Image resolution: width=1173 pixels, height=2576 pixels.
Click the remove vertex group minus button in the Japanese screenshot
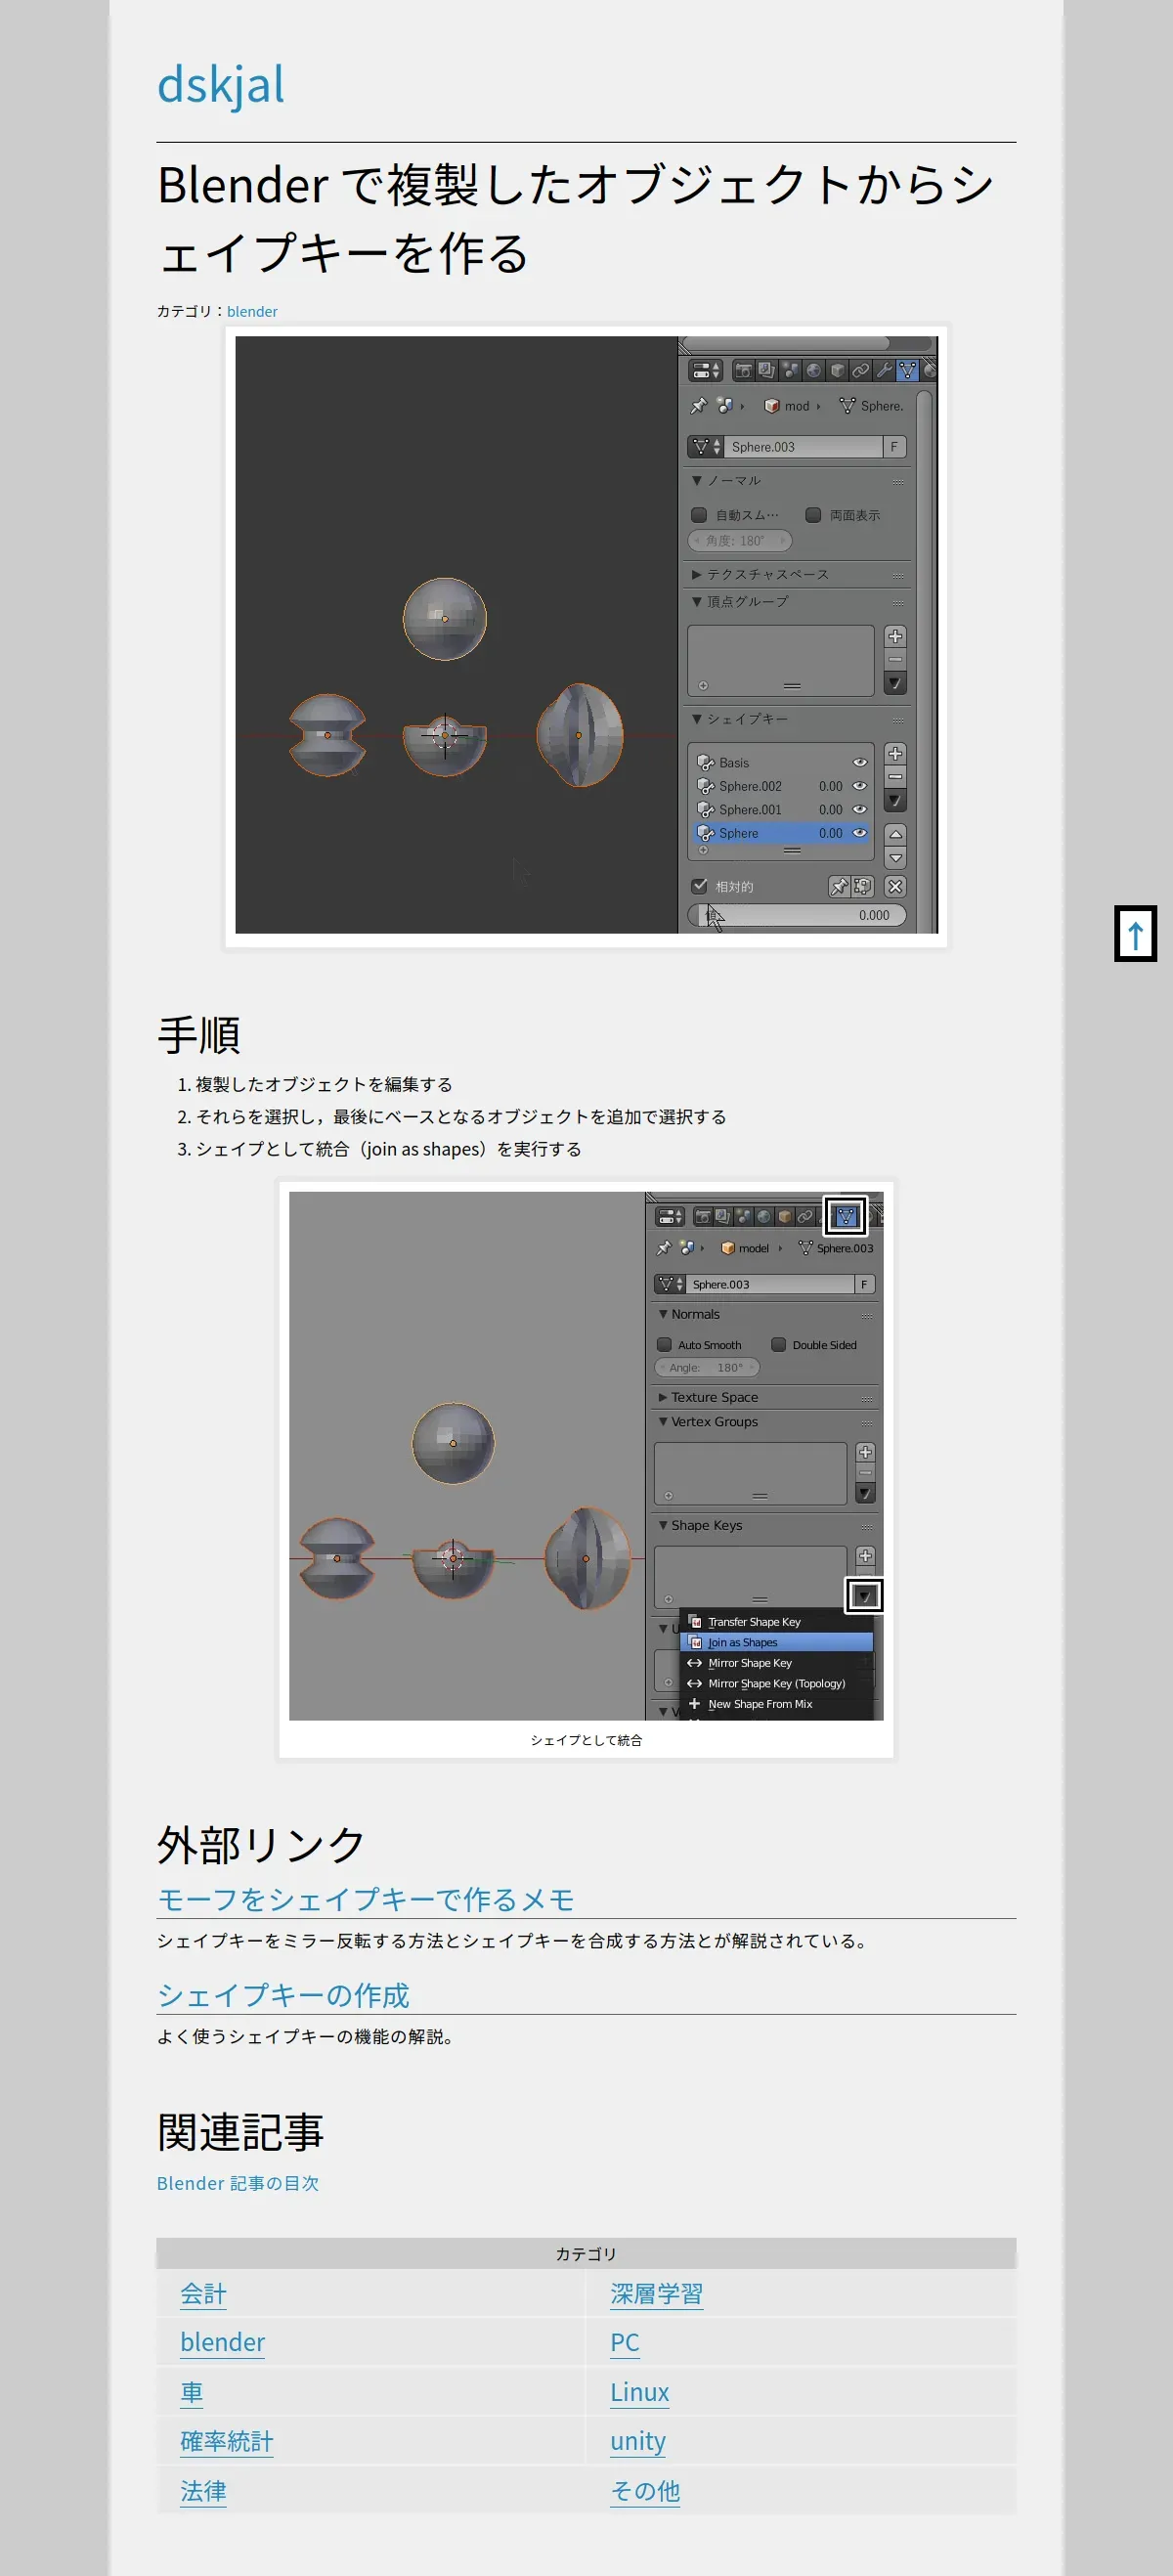tap(895, 659)
